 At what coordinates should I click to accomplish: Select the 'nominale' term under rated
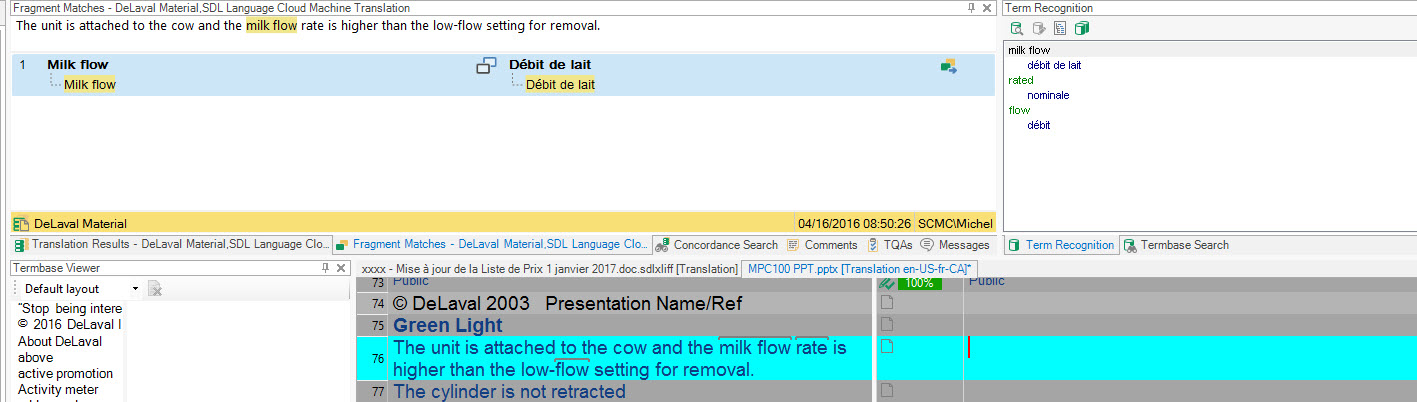point(1048,95)
